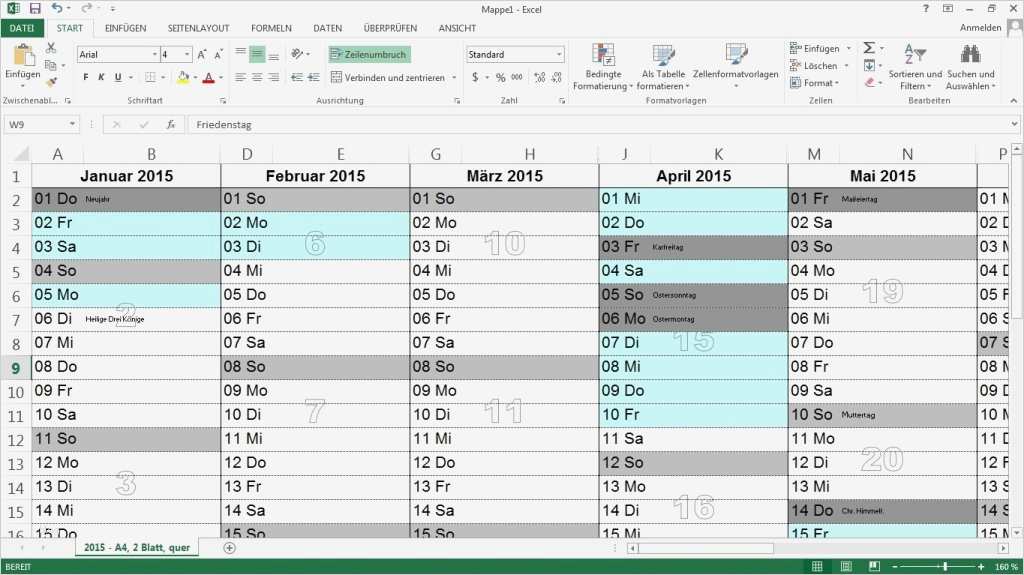Viewport: 1024px width, 575px height.
Task: Open the Arial font name dropdown
Action: click(155, 54)
